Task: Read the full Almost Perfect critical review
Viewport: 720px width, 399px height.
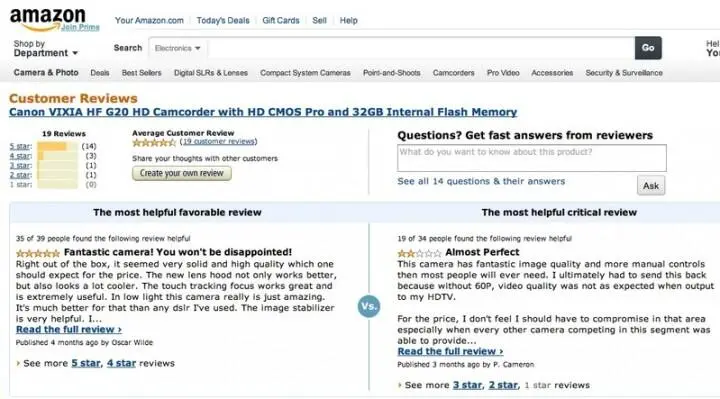Action: (450, 351)
